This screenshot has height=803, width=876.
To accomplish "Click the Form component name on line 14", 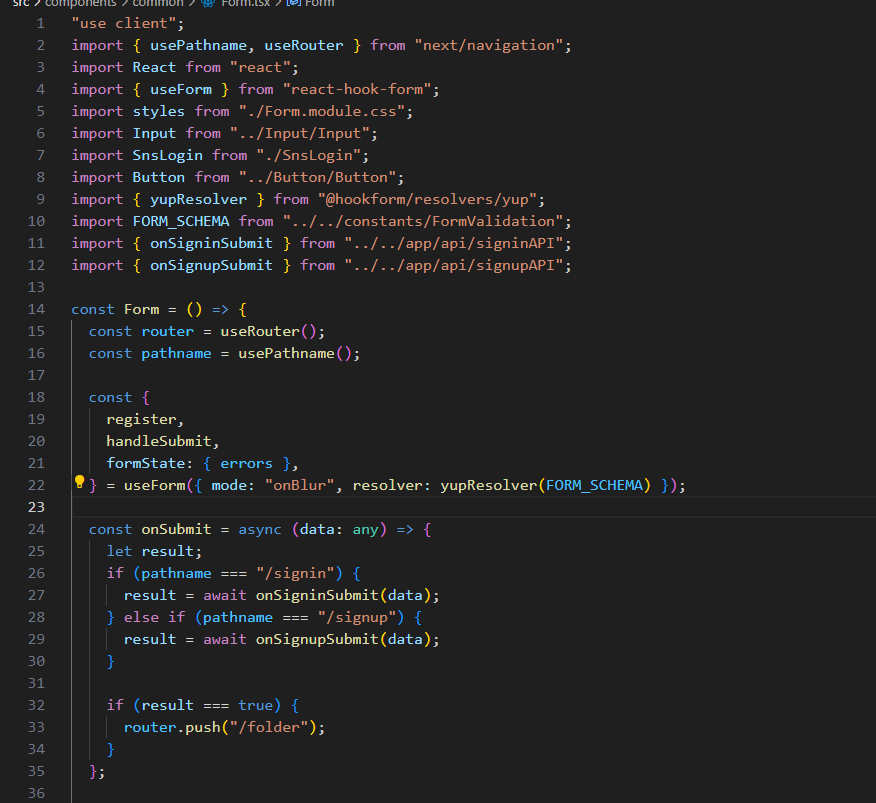I will pyautogui.click(x=141, y=309).
